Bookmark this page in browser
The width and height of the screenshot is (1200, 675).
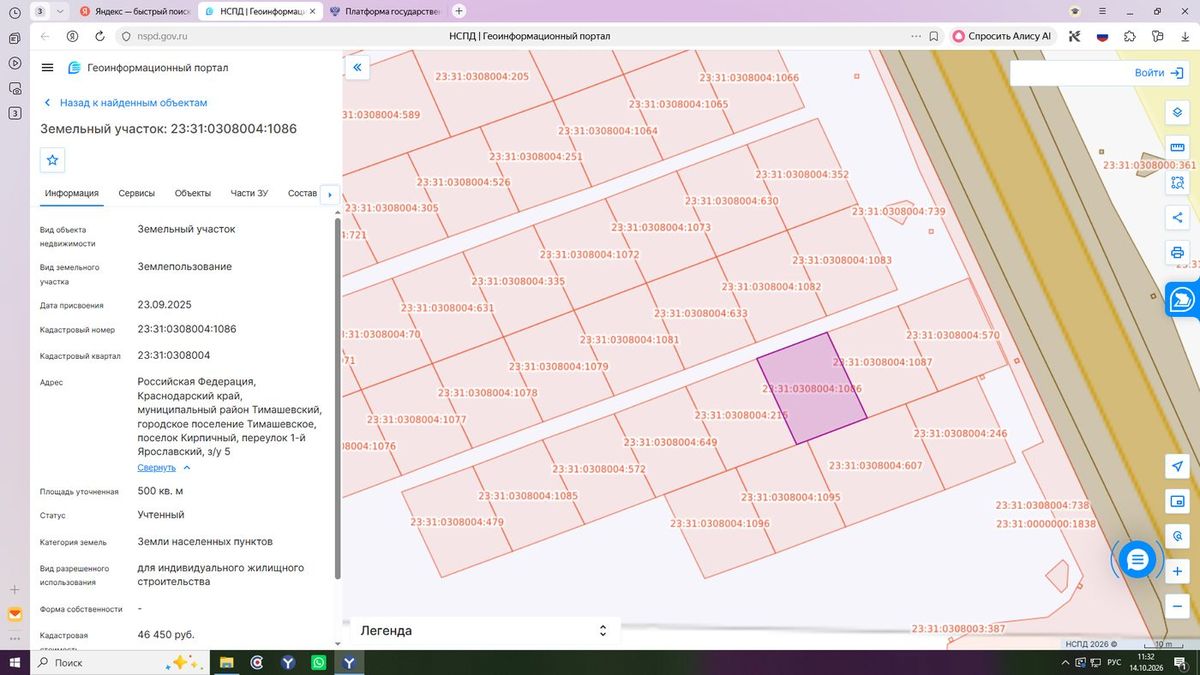coord(933,36)
